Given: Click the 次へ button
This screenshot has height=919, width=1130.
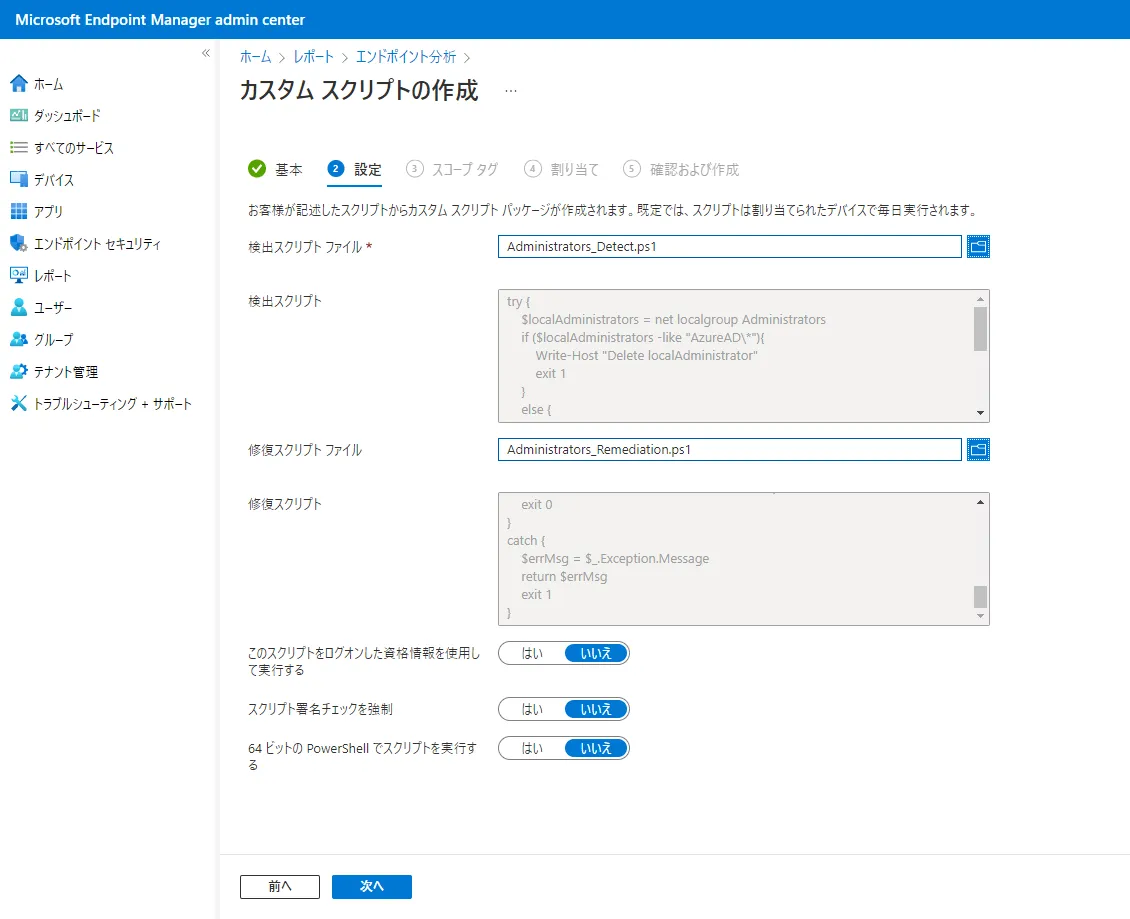Looking at the screenshot, I should [x=371, y=887].
